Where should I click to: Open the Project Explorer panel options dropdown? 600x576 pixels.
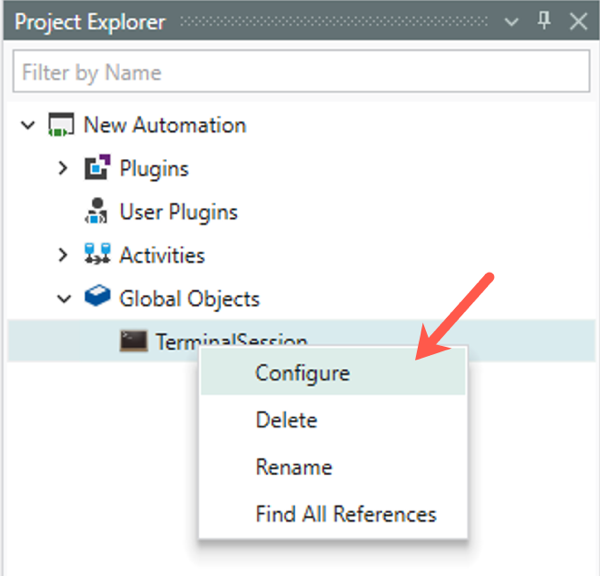[x=511, y=22]
